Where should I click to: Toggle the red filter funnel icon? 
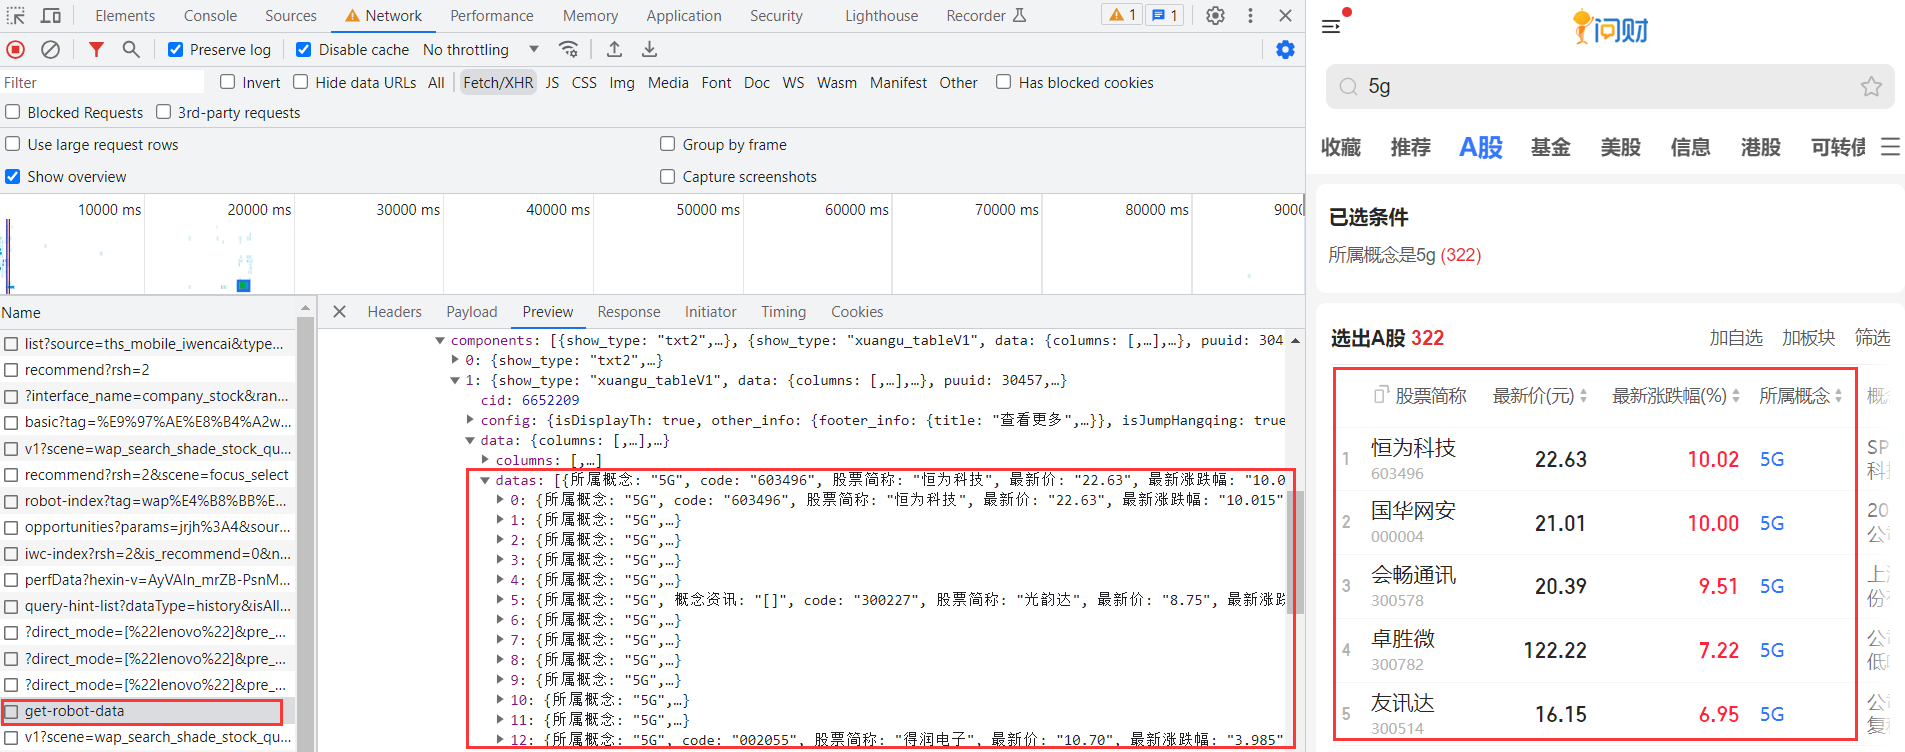tap(96, 49)
